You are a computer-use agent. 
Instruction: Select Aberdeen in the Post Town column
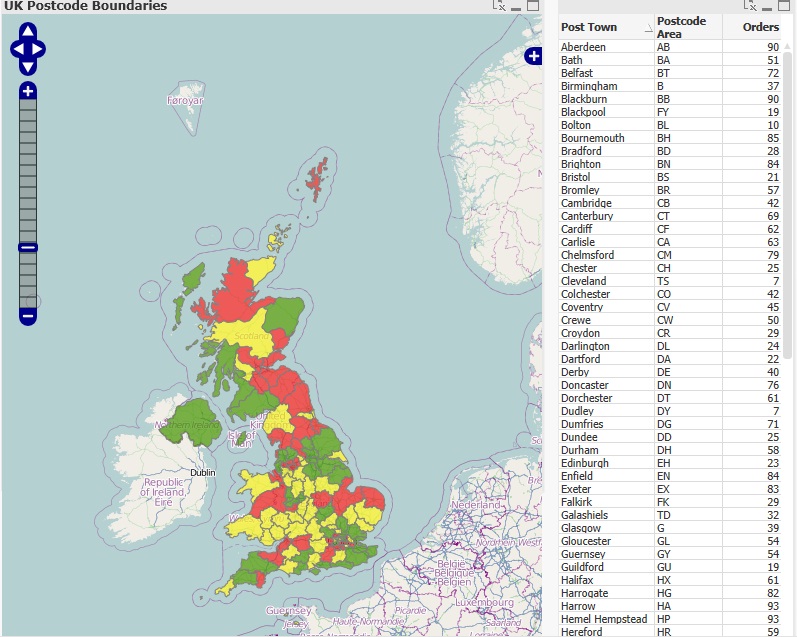pyautogui.click(x=583, y=47)
